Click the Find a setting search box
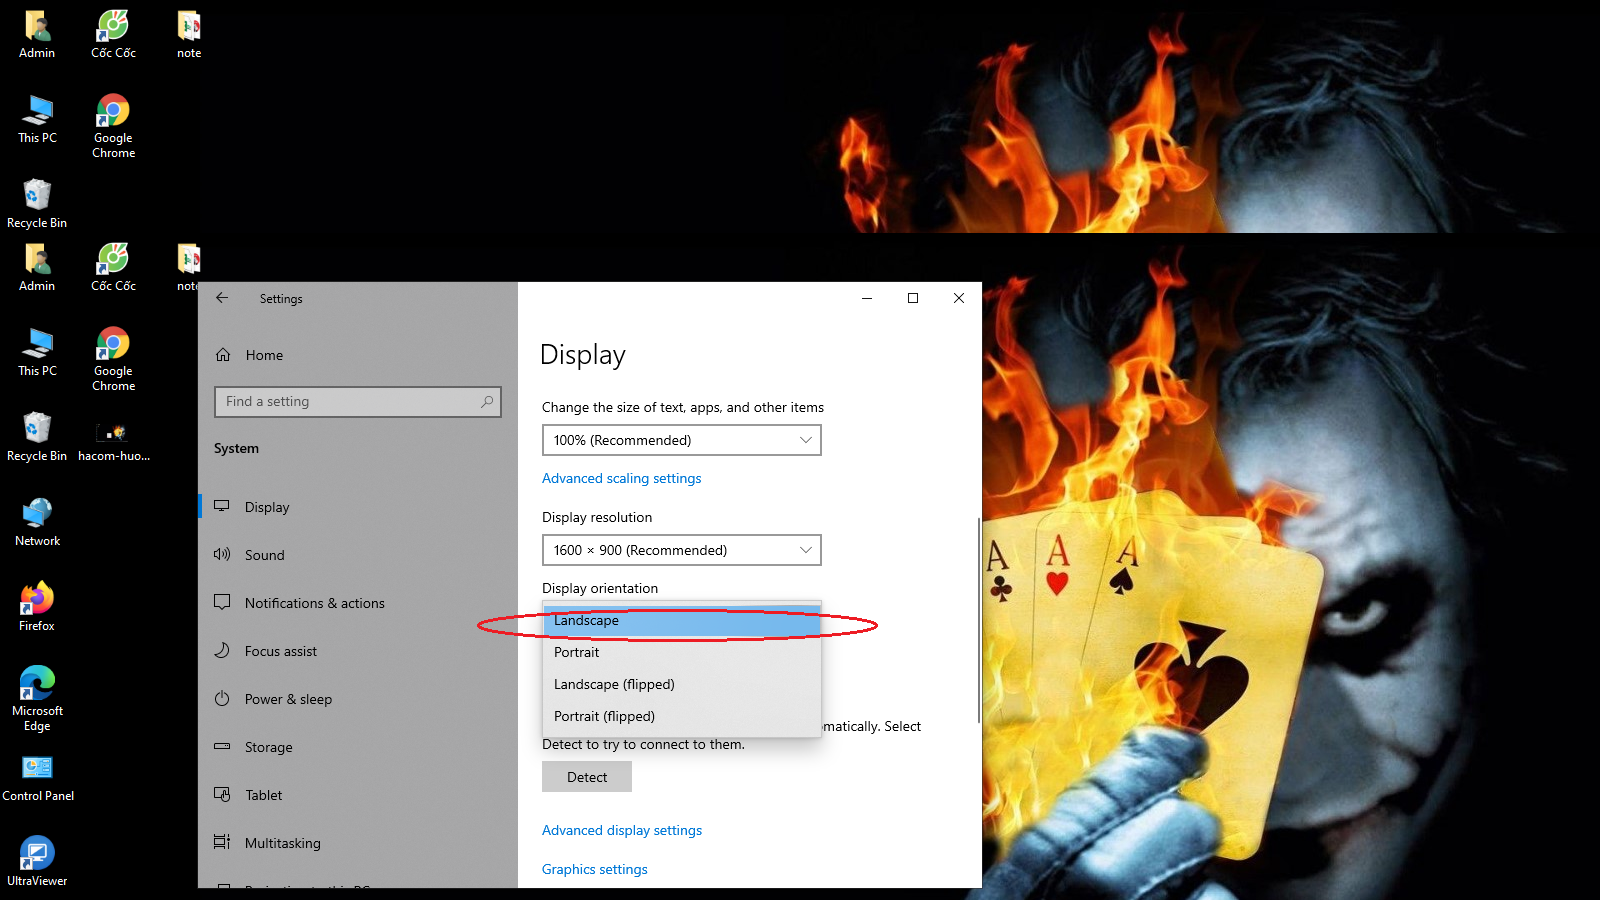1600x900 pixels. 350,402
